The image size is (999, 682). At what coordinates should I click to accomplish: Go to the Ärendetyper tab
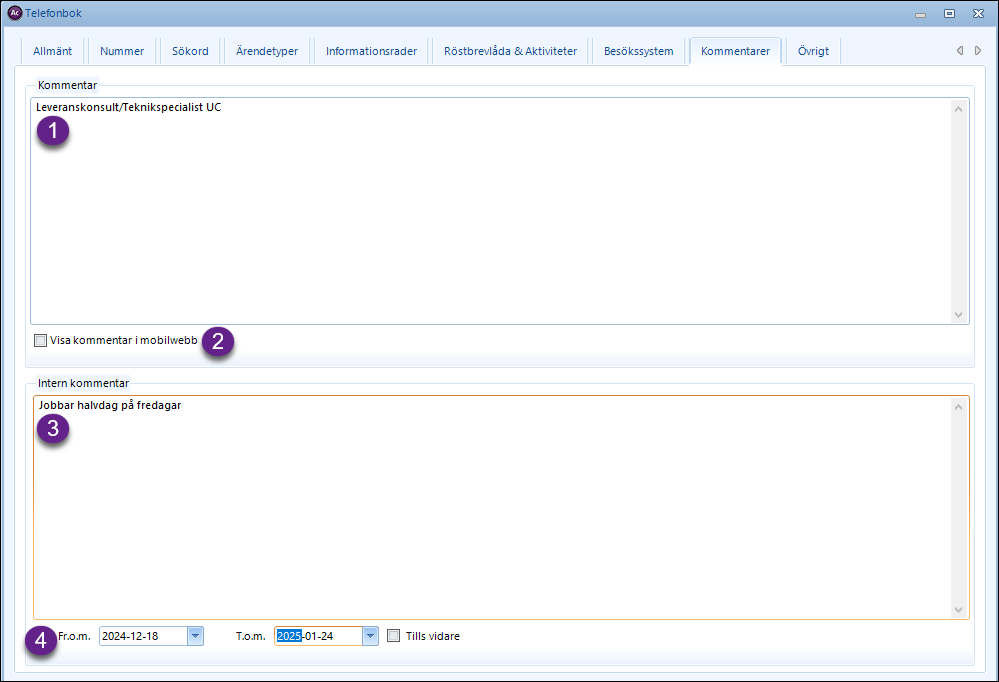click(x=267, y=51)
